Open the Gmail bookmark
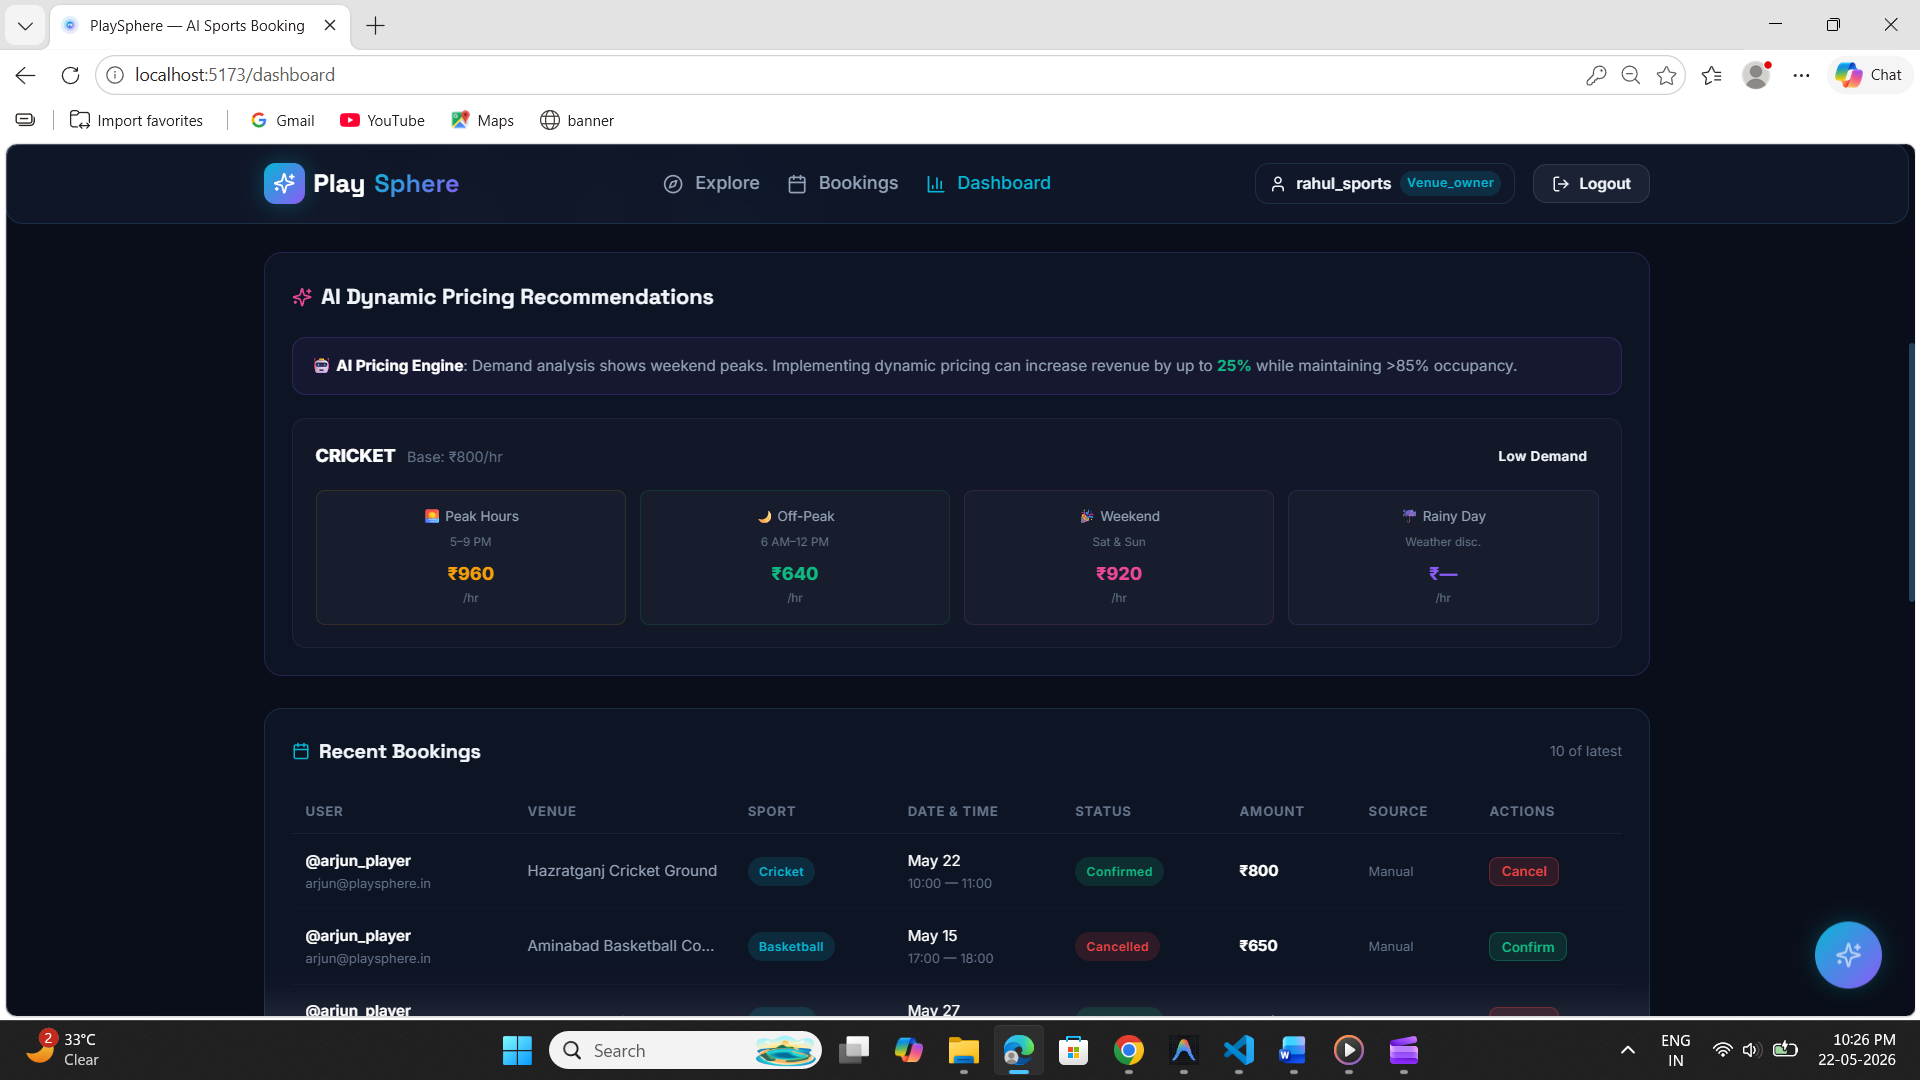Viewport: 1920px width, 1080px height. click(283, 120)
